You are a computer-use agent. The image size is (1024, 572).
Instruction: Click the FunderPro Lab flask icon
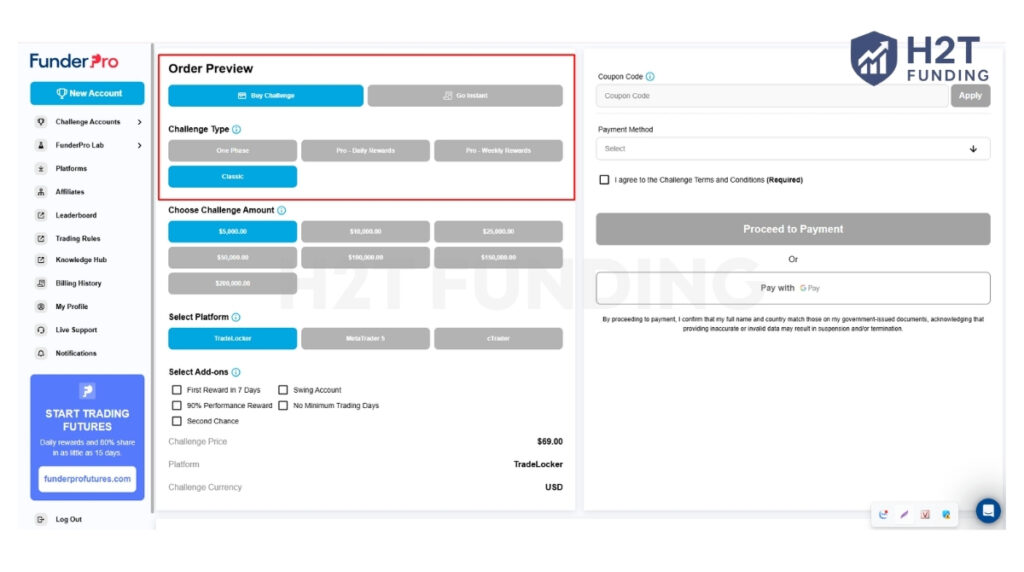(x=41, y=146)
